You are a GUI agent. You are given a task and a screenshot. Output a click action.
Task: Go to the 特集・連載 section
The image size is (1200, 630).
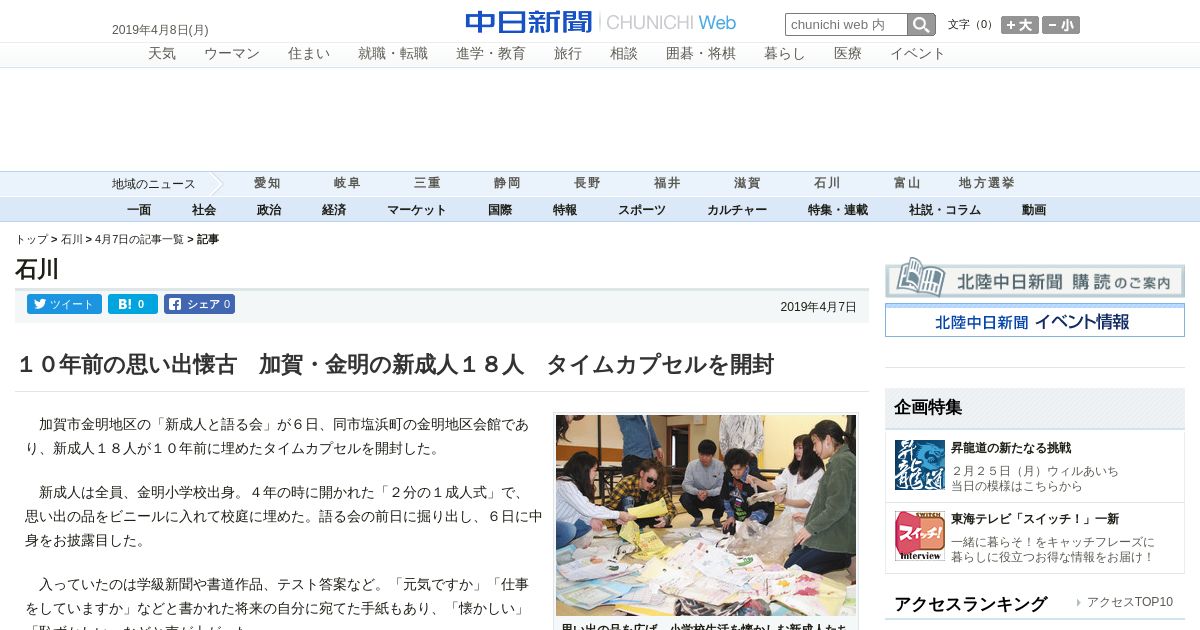click(838, 210)
